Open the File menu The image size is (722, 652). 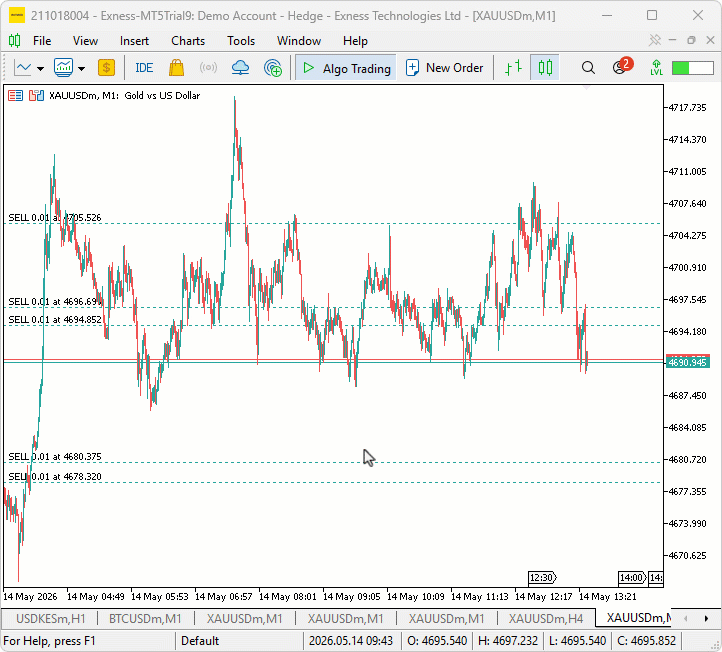(x=42, y=41)
